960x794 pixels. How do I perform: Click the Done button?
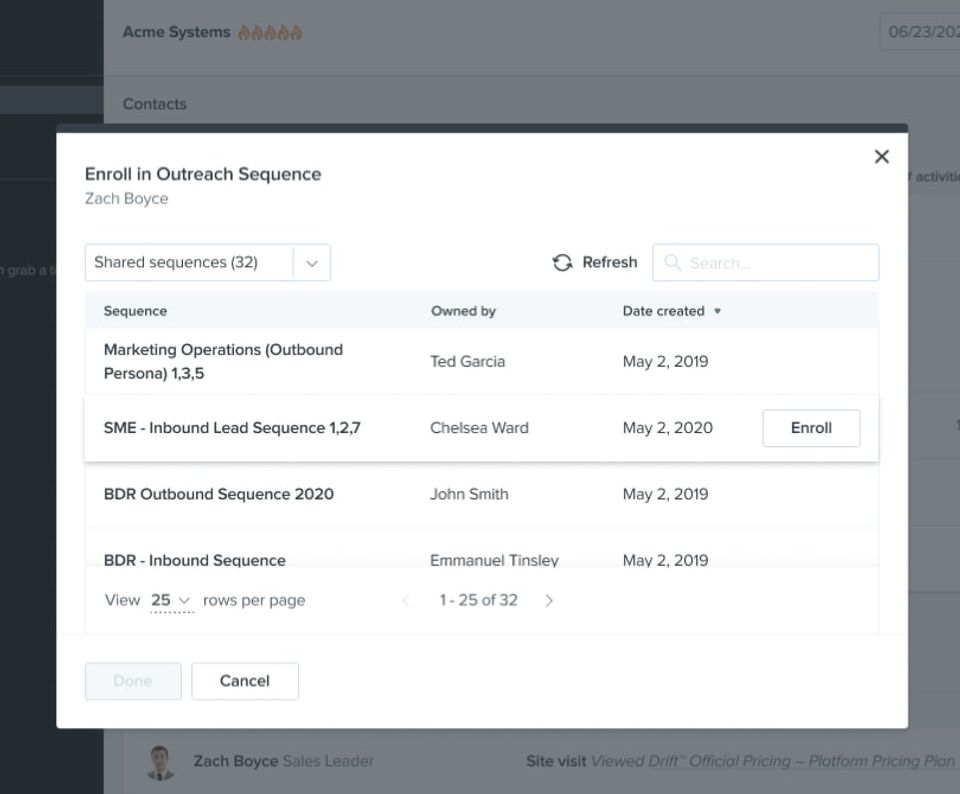[133, 681]
